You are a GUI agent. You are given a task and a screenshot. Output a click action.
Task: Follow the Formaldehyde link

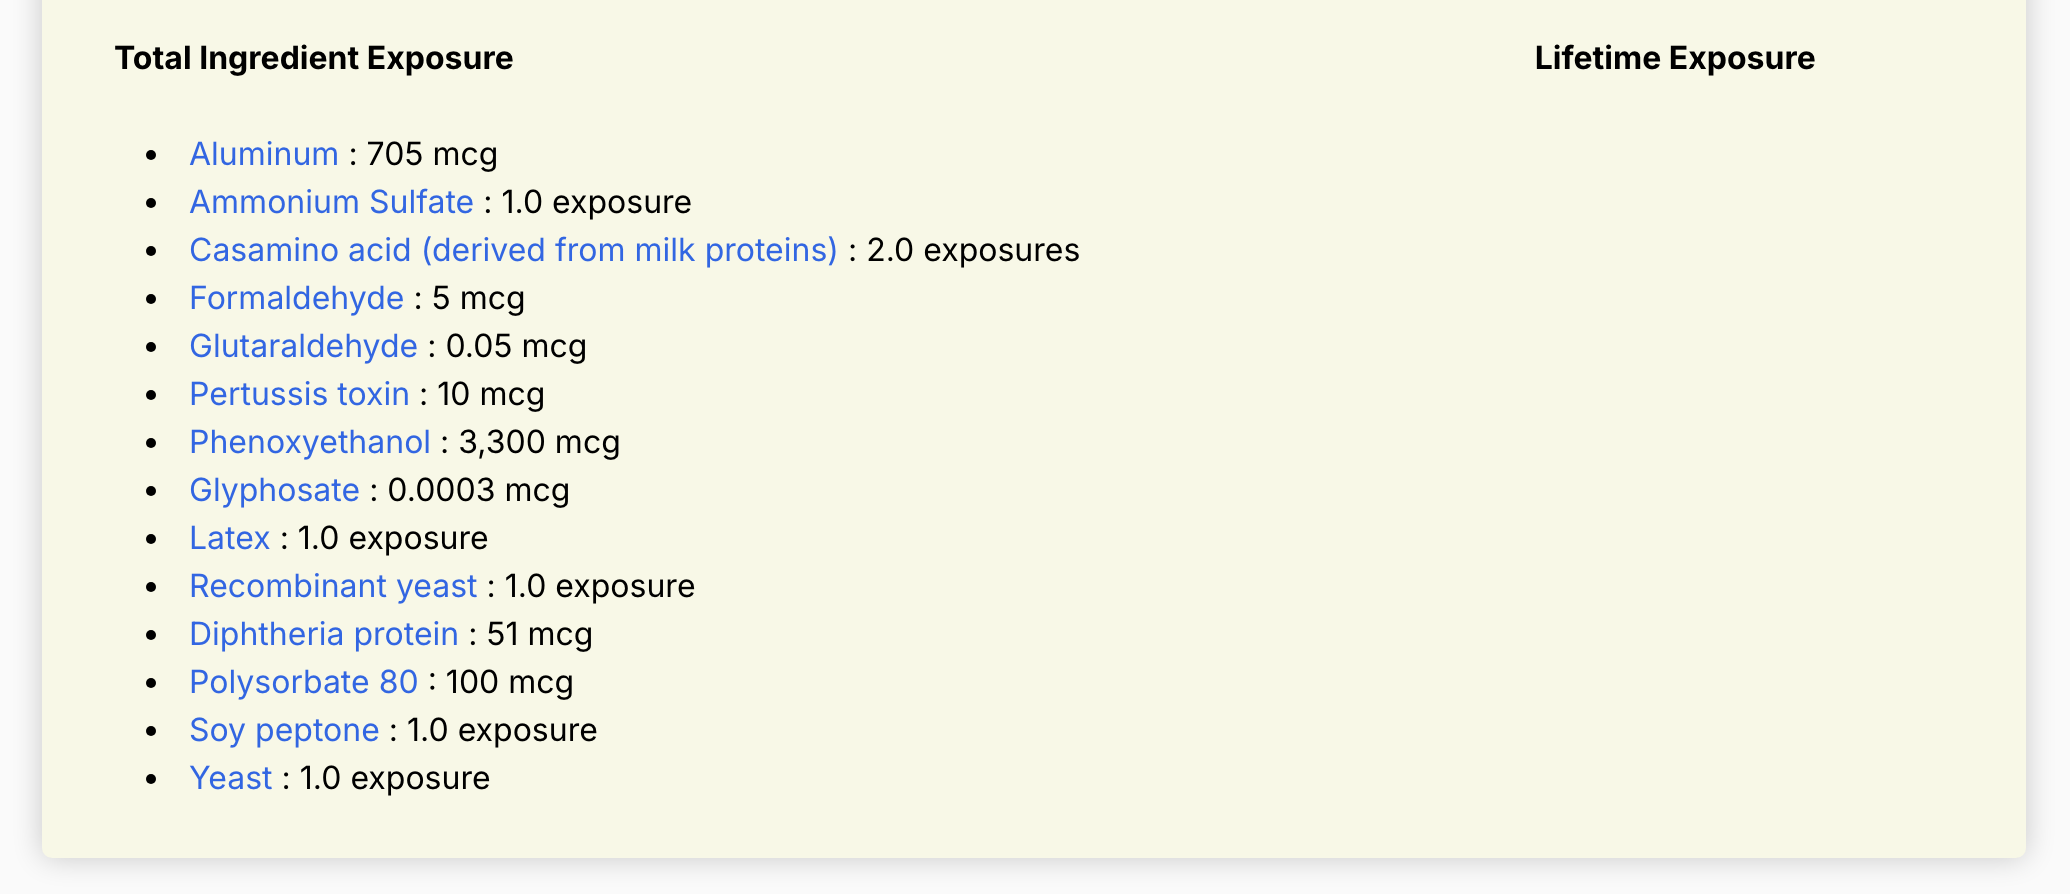tap(297, 298)
